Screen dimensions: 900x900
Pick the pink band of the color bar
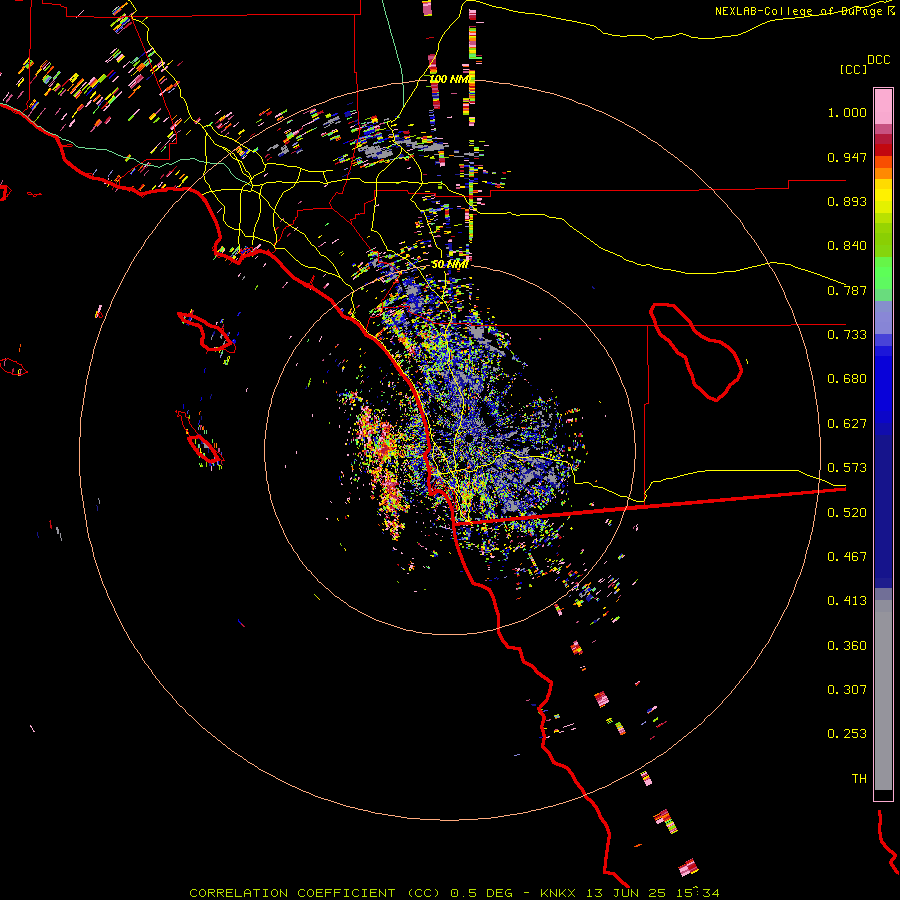point(883,106)
